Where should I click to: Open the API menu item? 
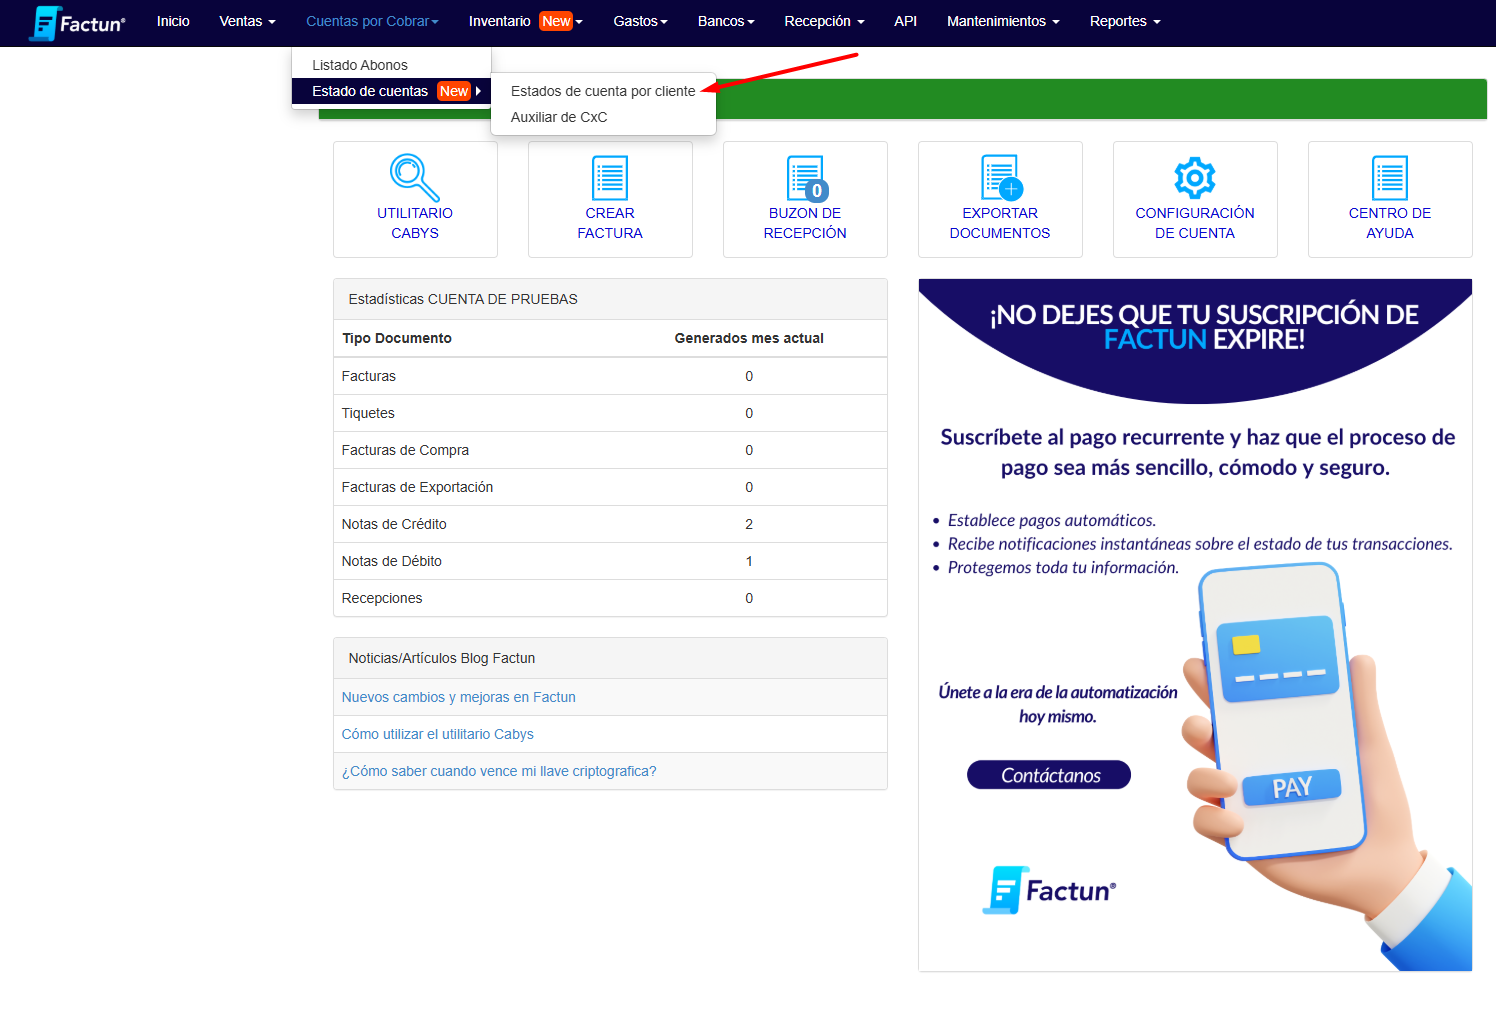click(905, 21)
